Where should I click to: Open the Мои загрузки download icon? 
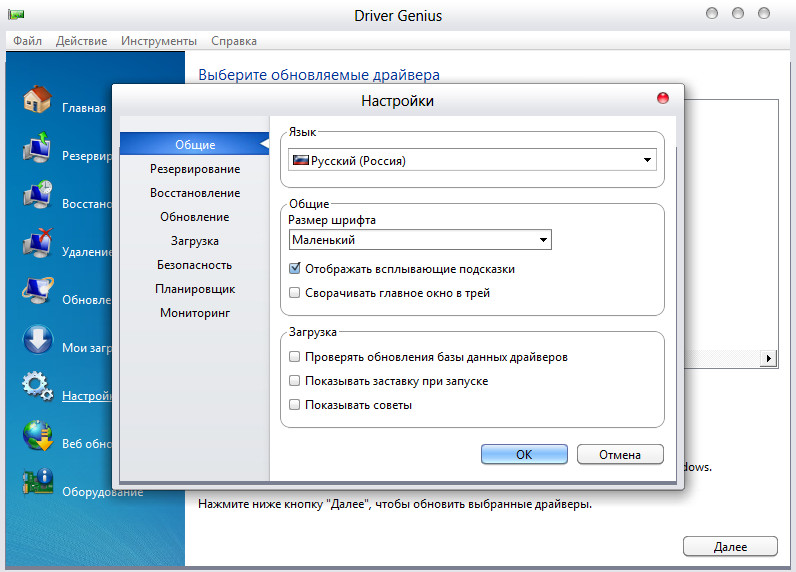37,340
